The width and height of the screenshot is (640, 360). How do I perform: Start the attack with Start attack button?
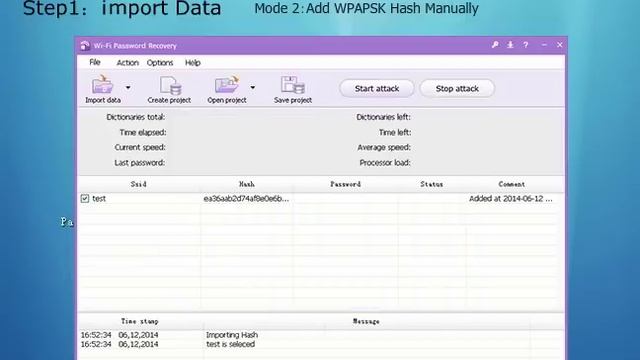click(377, 89)
